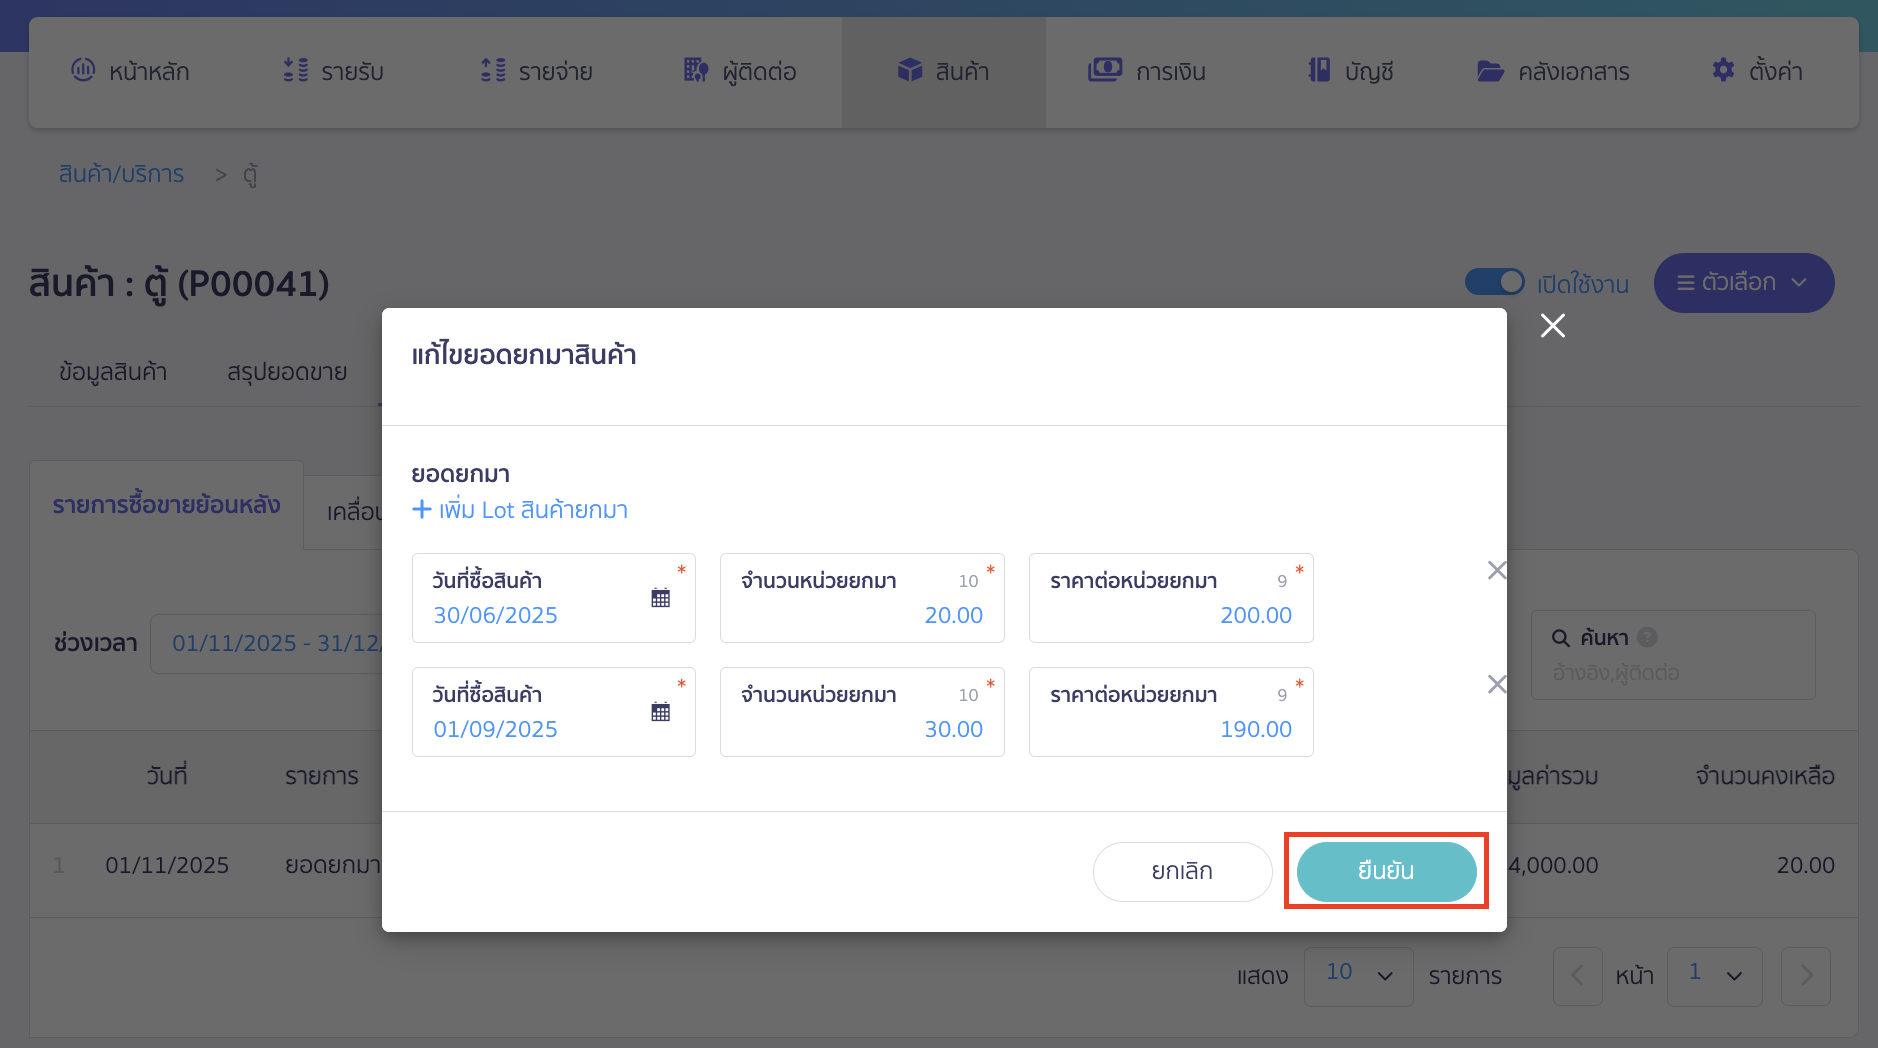Click เพิ่ม Lot สินค้ายกมา link
The width and height of the screenshot is (1878, 1048).
coord(519,510)
